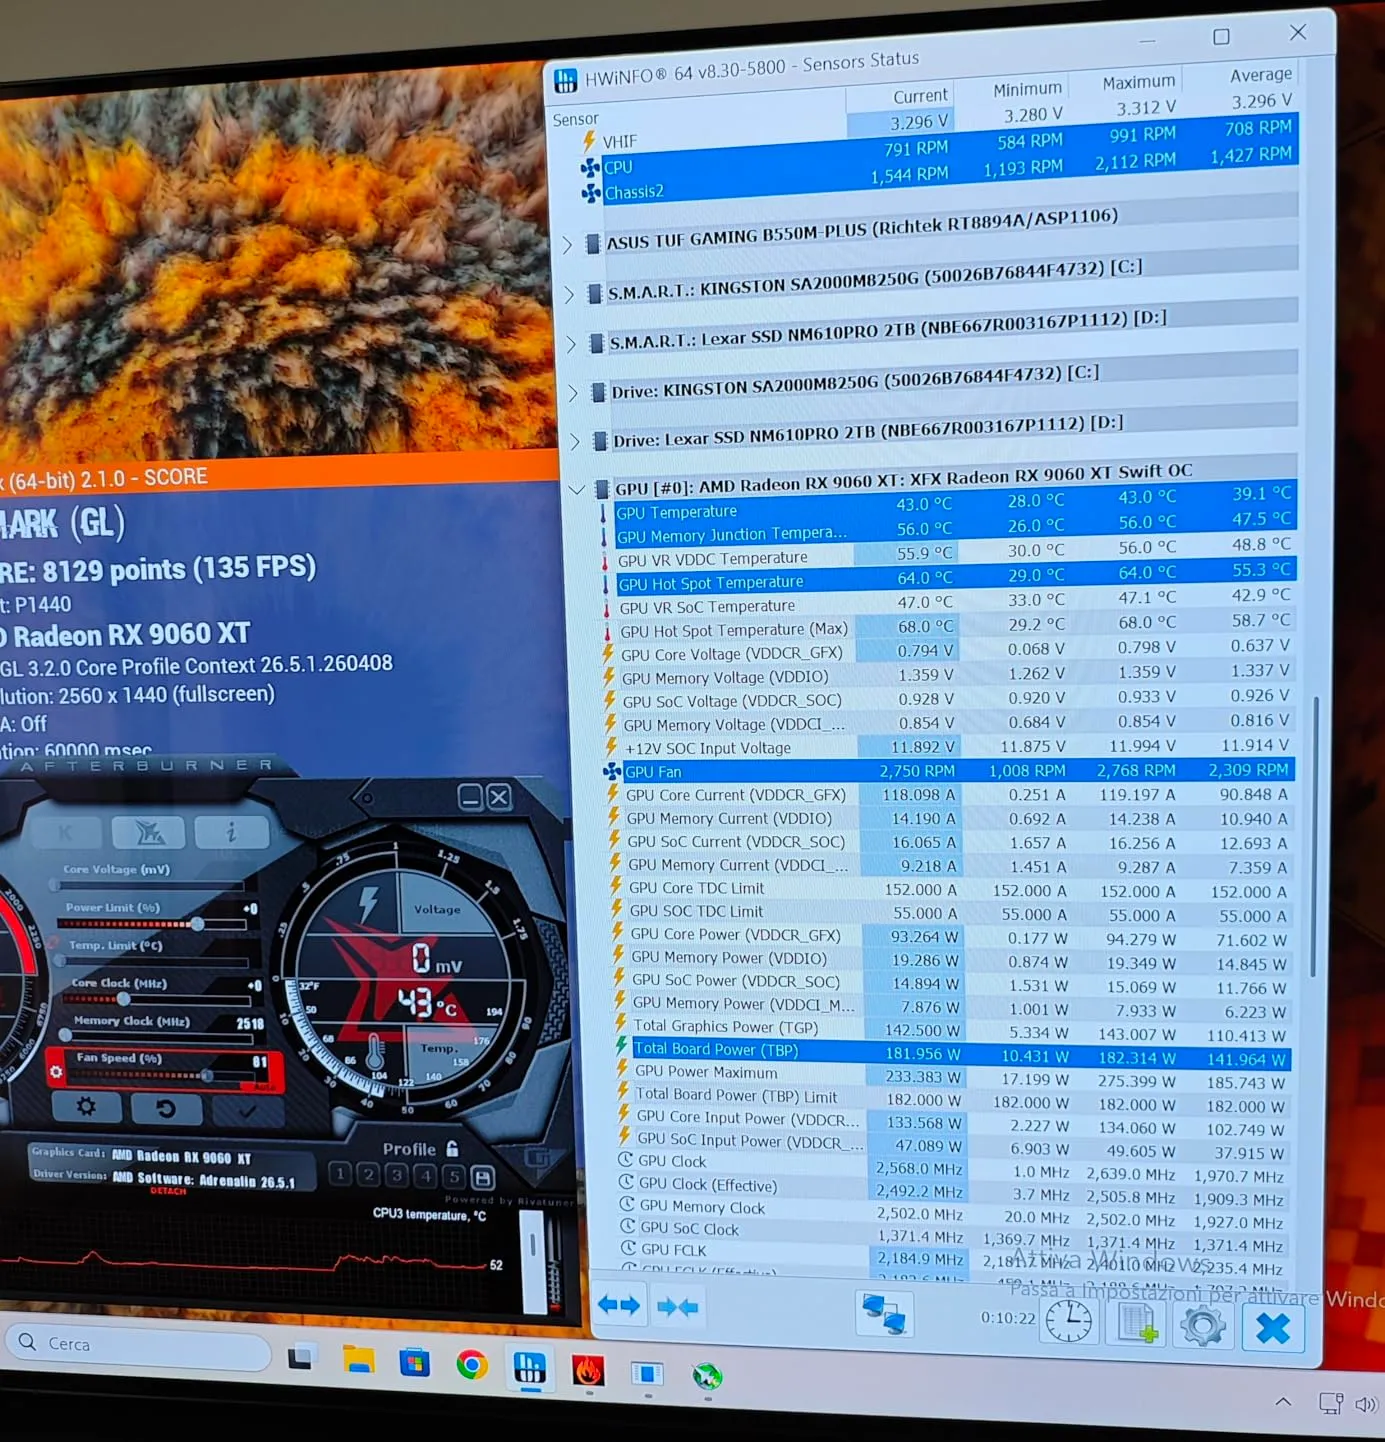Screen dimensions: 1385x1442
Task: Click HWiNFO expand columns double-arrow button
Action: tap(619, 1305)
